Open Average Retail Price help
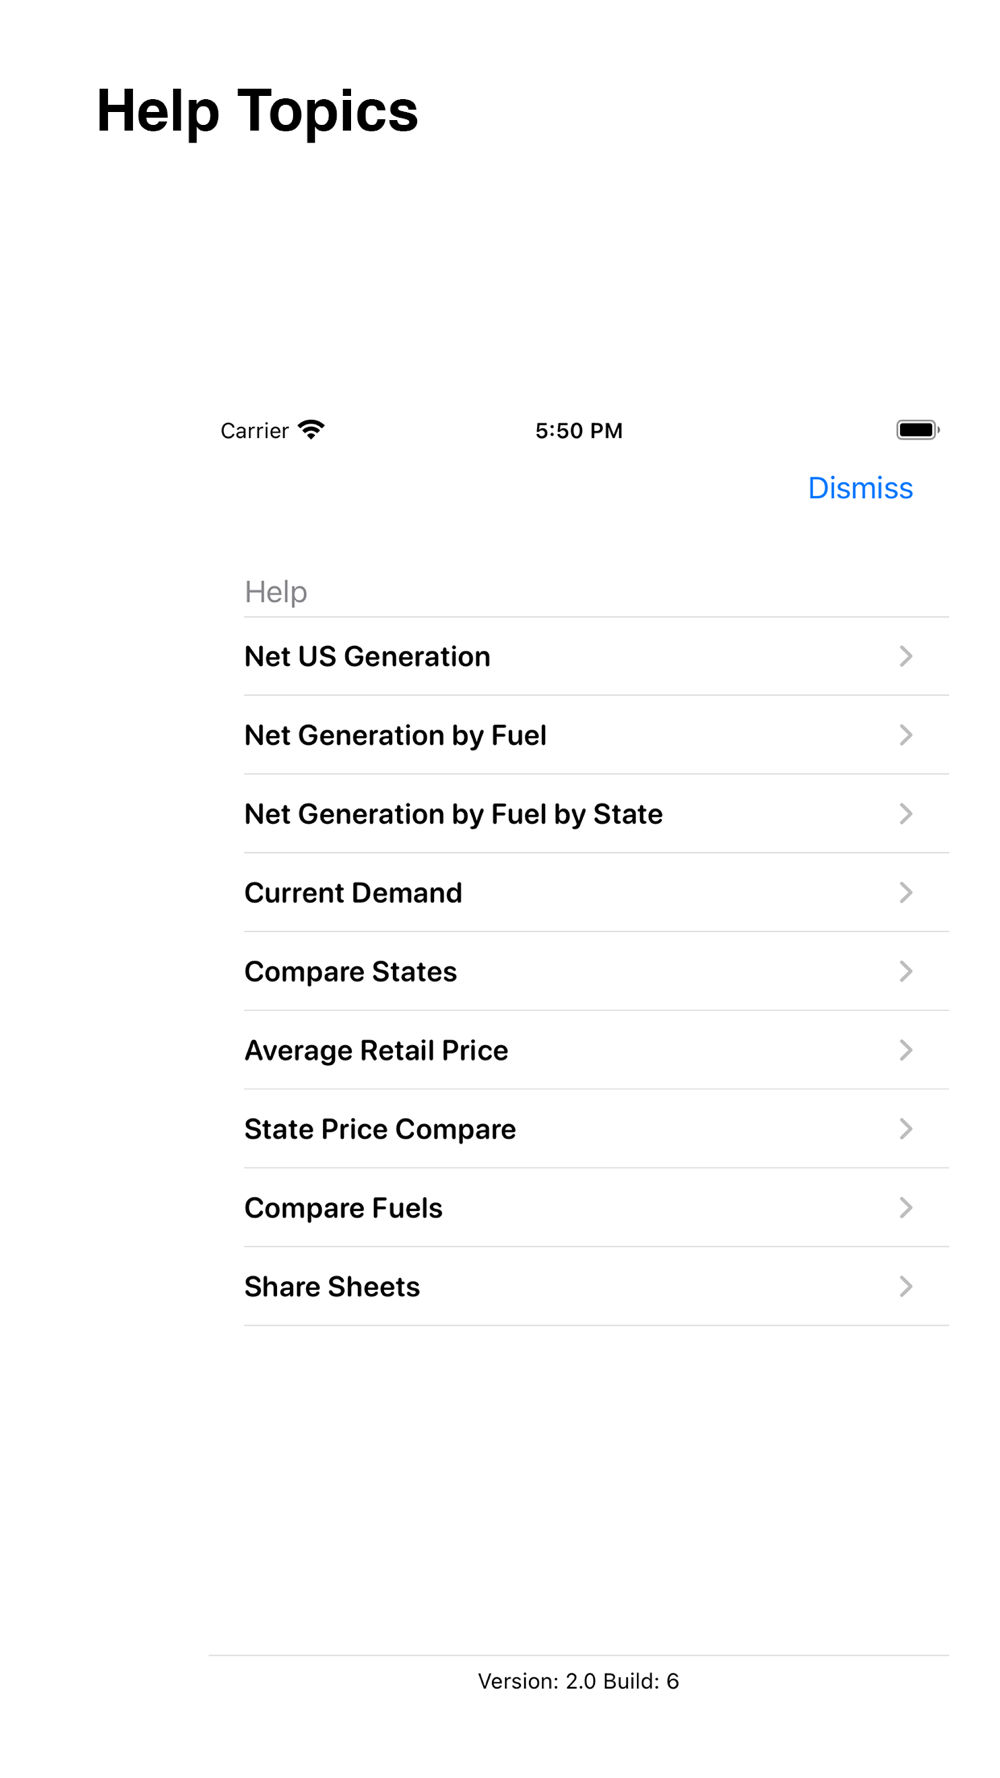 pos(377,1051)
